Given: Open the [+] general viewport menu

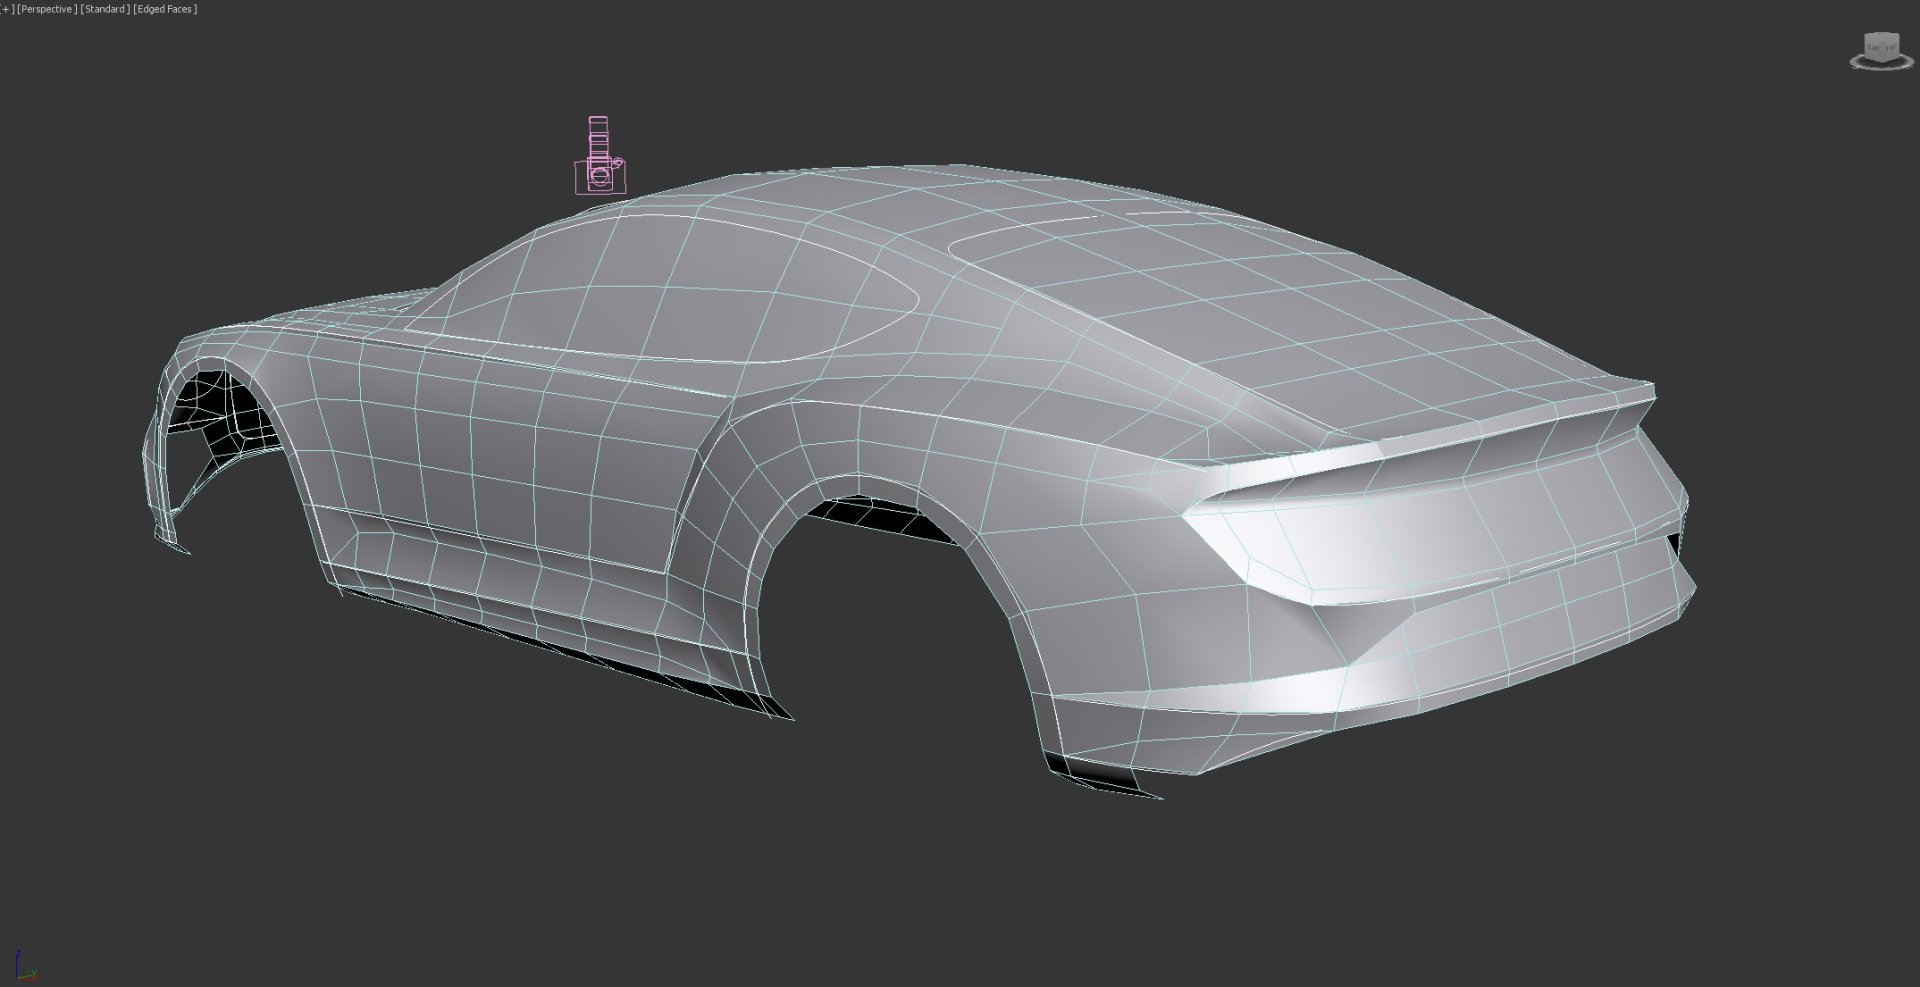Looking at the screenshot, I should tap(6, 9).
